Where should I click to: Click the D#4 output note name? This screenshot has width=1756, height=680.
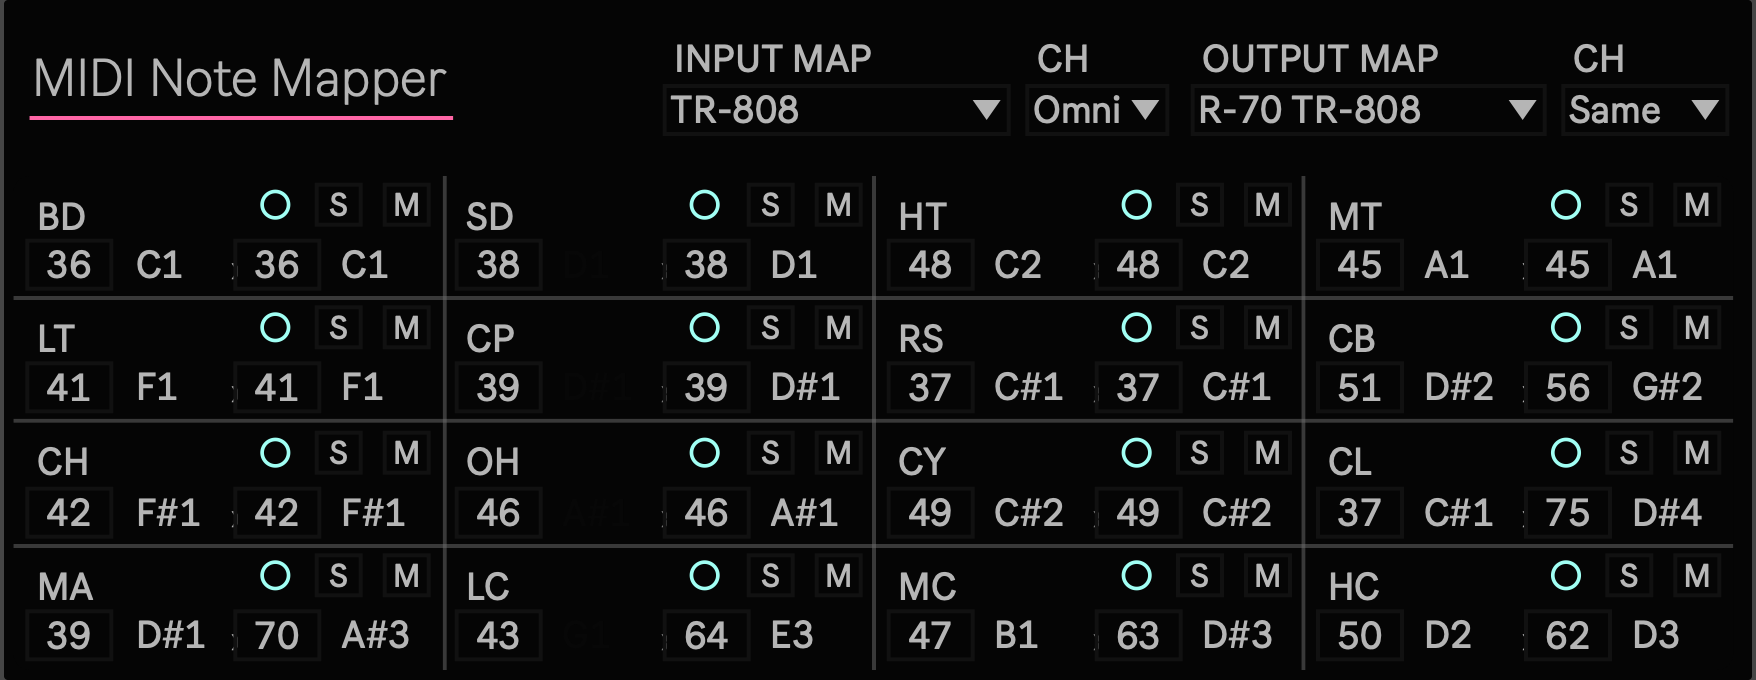tap(1667, 513)
